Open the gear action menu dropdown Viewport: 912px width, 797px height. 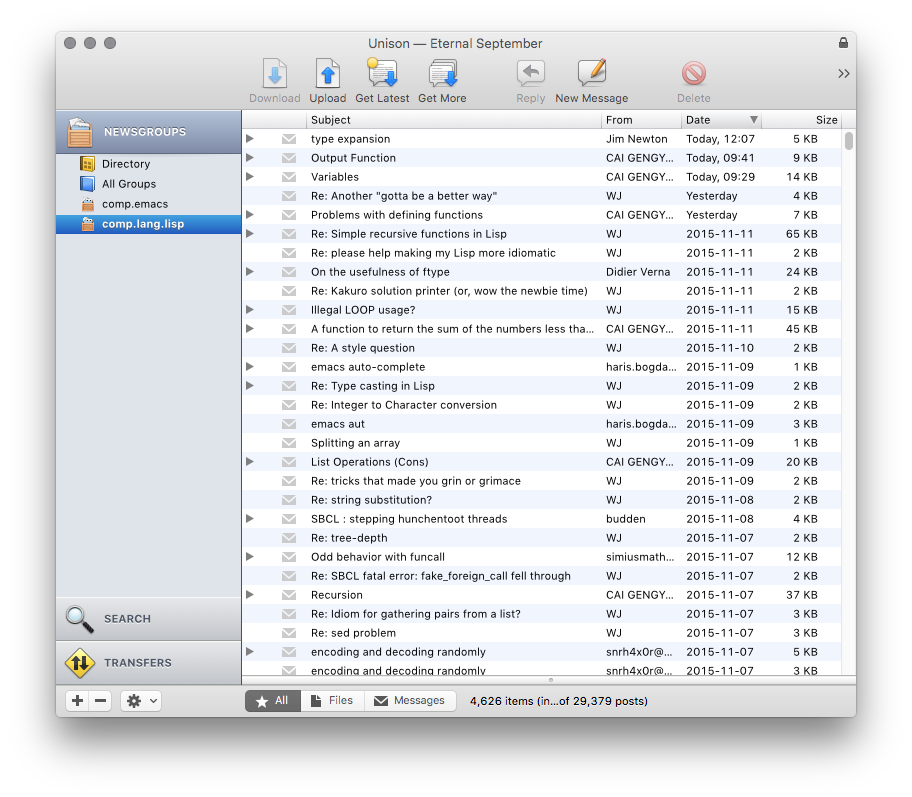tap(140, 701)
